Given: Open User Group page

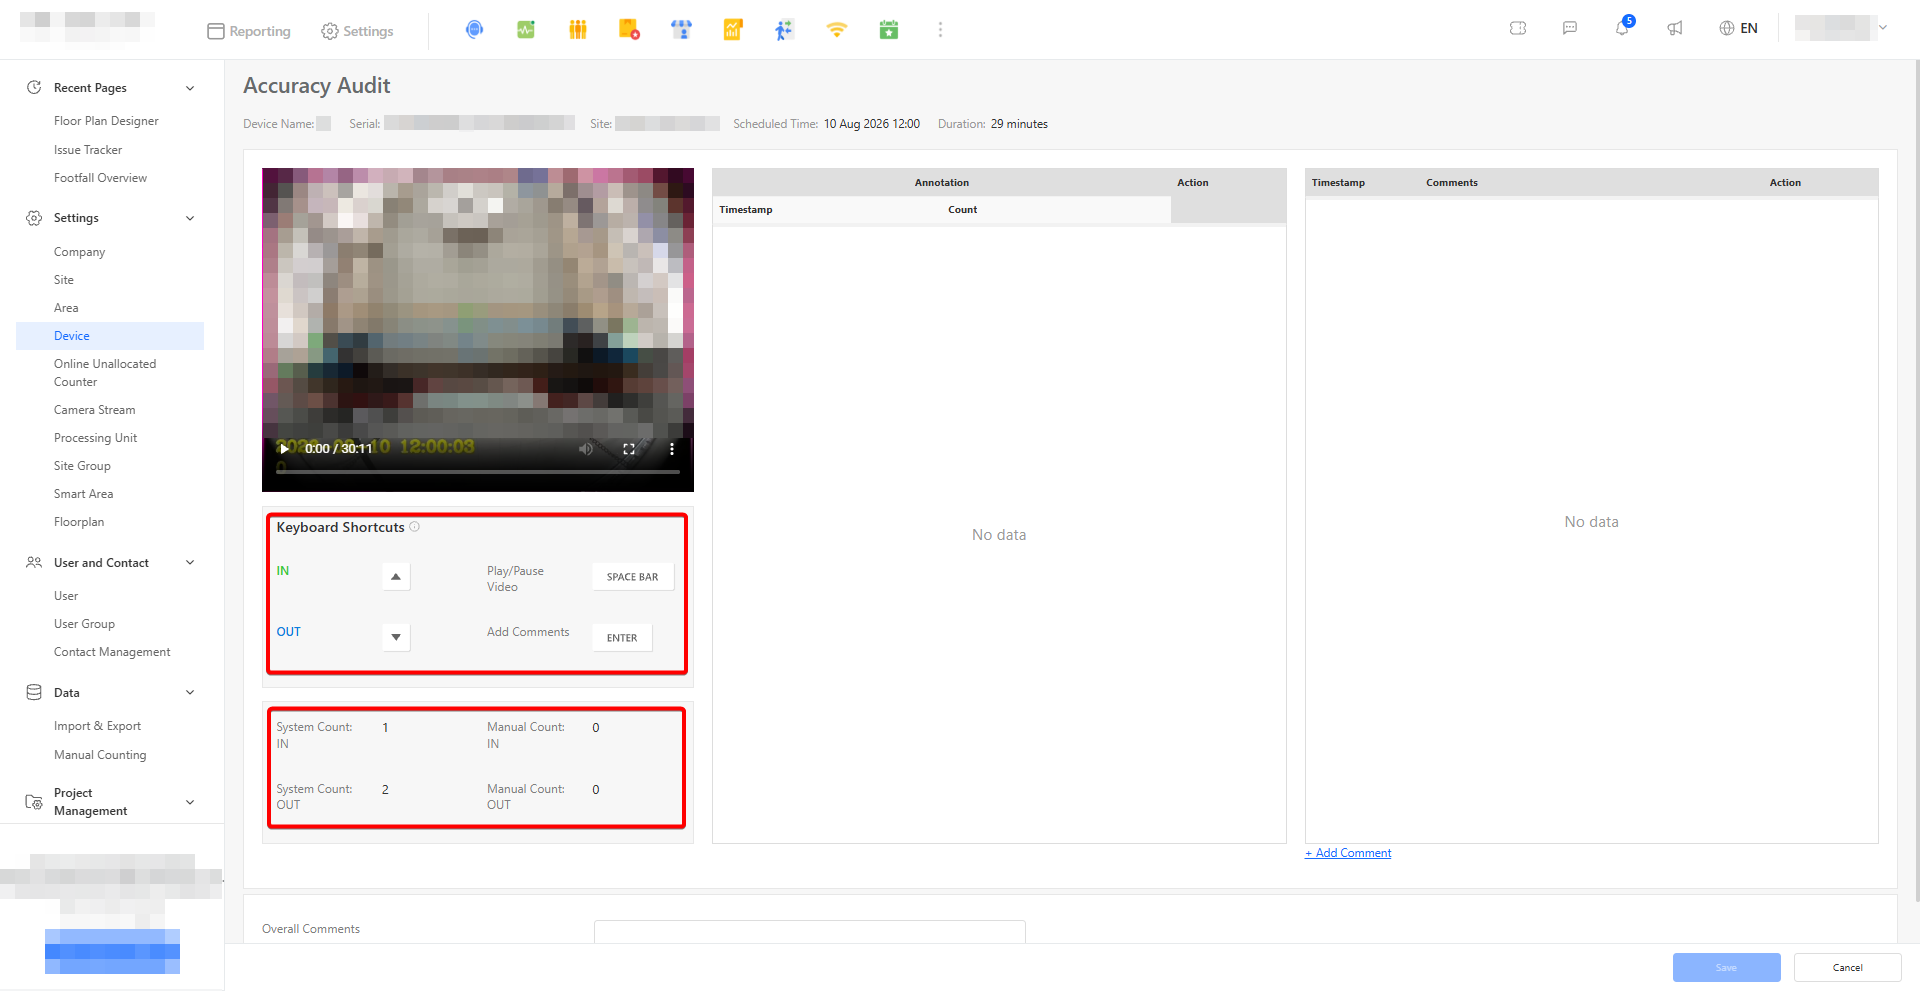Looking at the screenshot, I should (84, 624).
